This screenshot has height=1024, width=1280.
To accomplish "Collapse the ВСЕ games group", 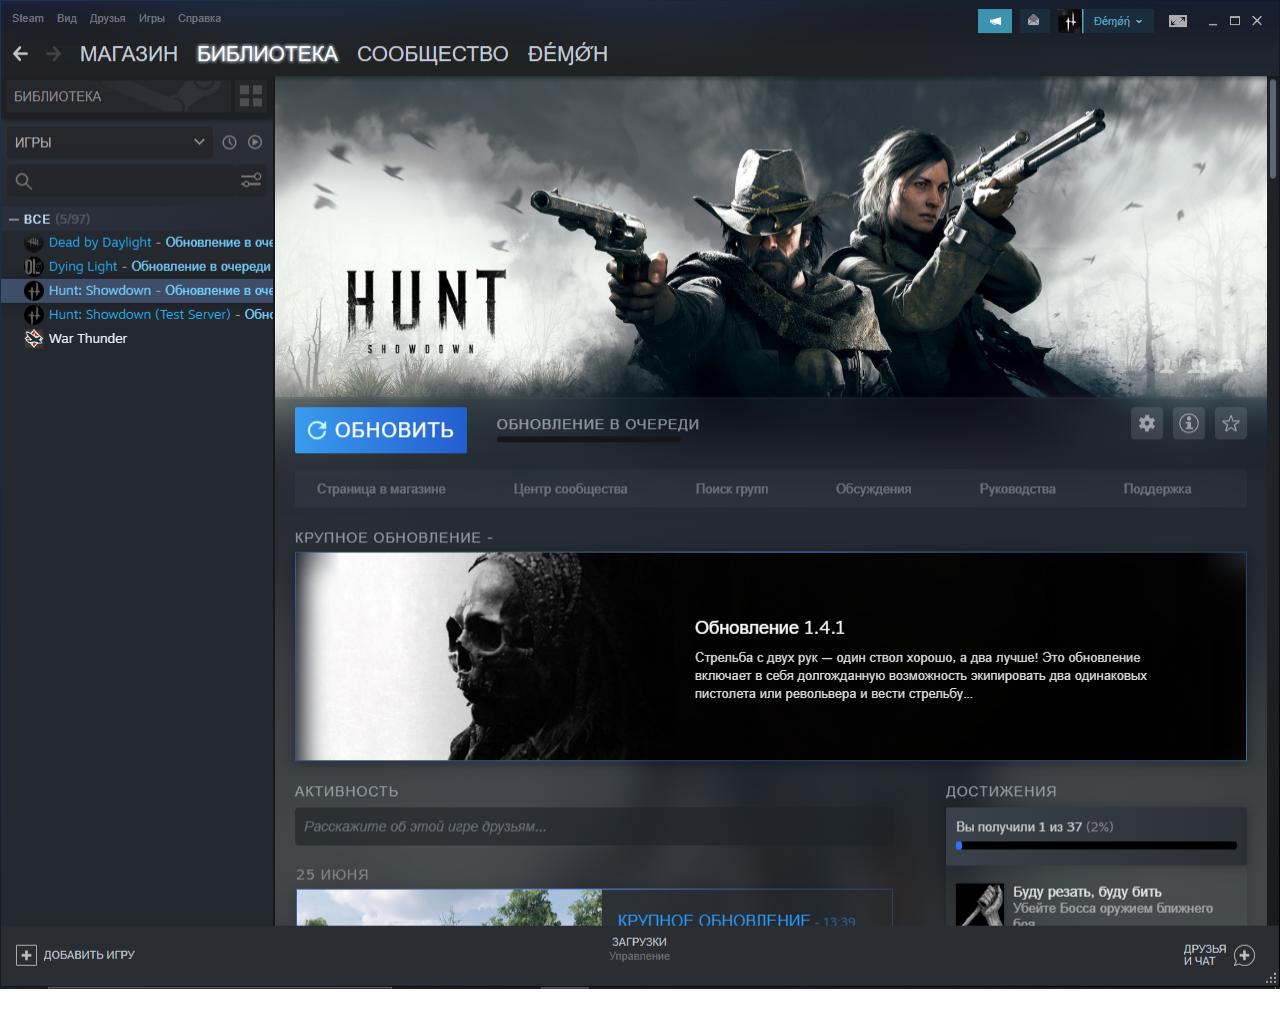I will [14, 219].
